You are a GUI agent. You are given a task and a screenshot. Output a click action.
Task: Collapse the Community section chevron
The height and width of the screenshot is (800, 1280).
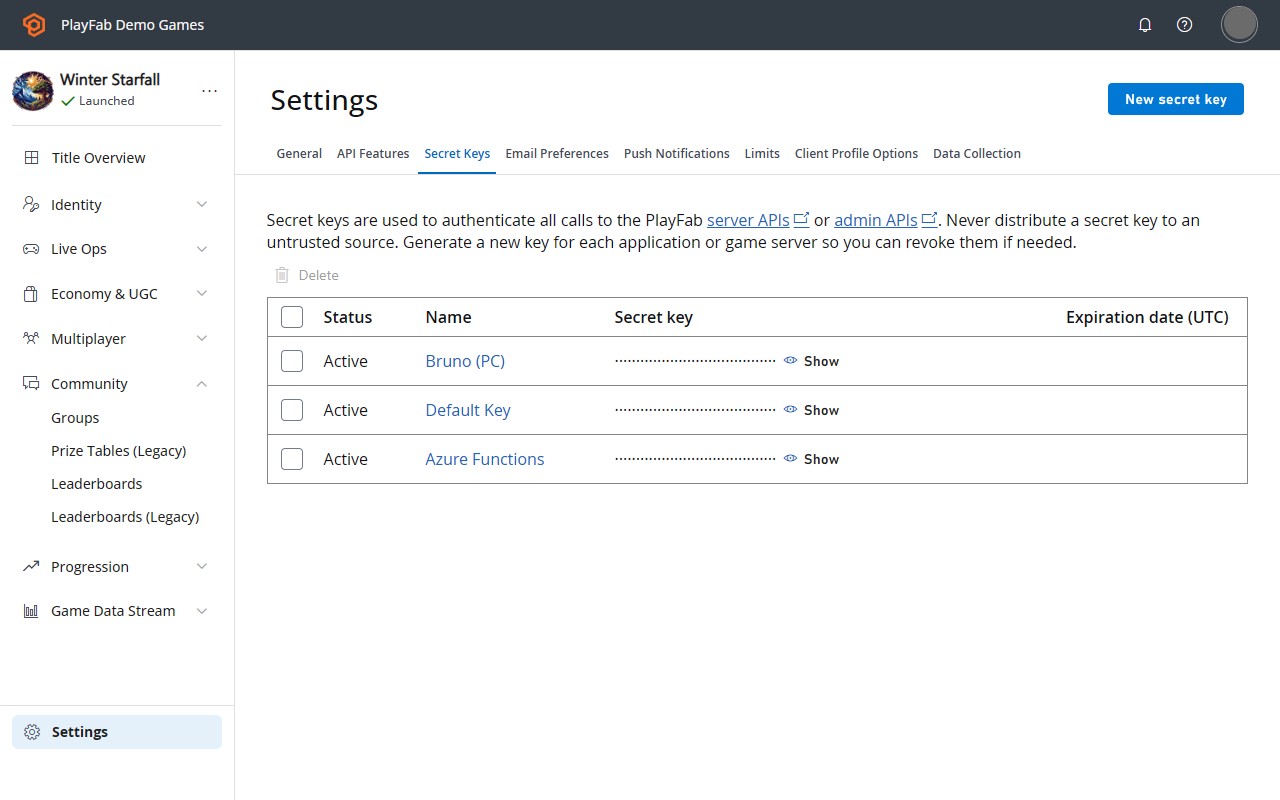click(202, 384)
